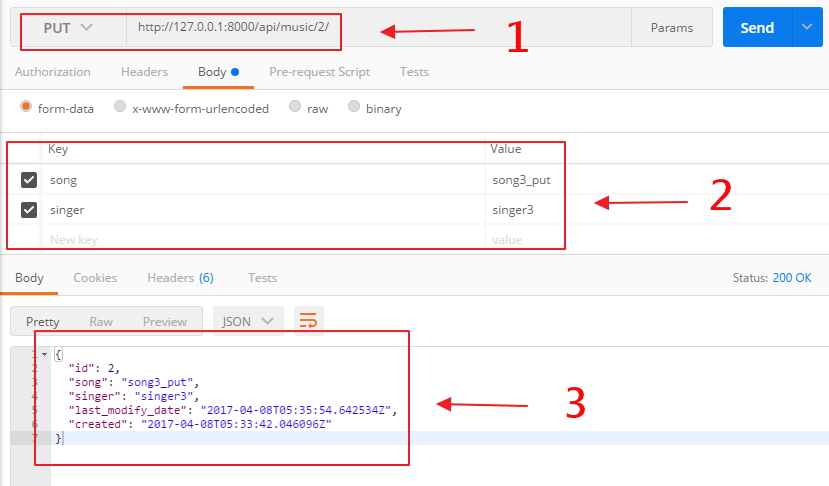Click the New key placeholder field

click(x=263, y=240)
